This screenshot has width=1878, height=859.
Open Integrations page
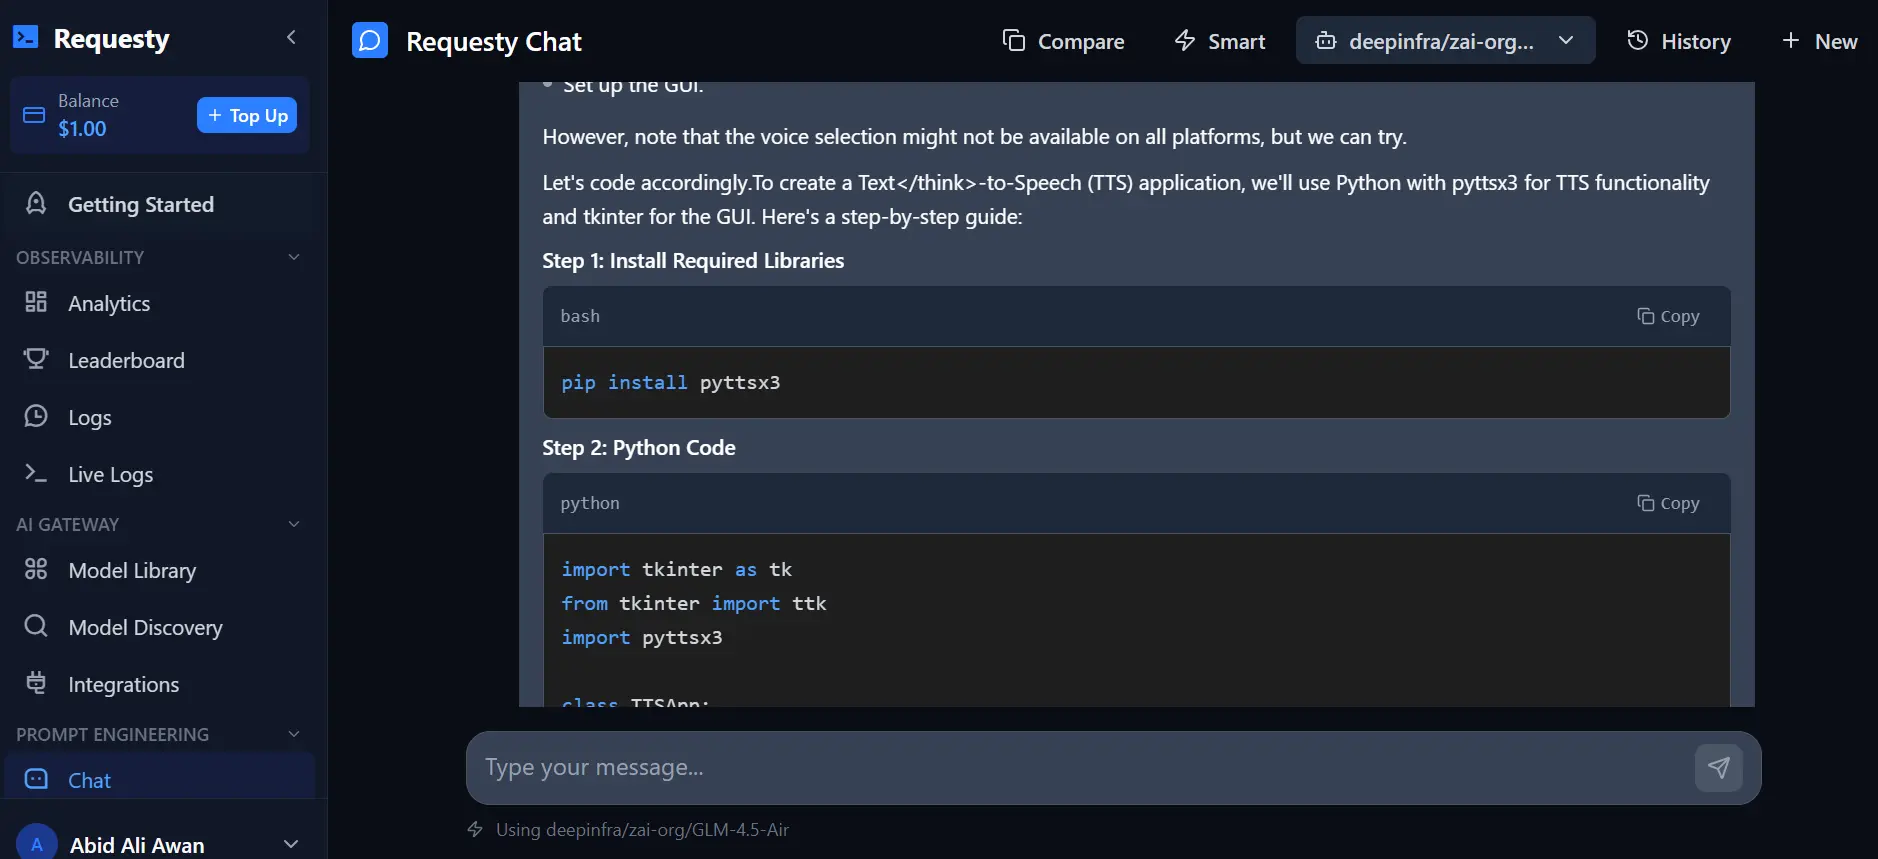coord(124,684)
